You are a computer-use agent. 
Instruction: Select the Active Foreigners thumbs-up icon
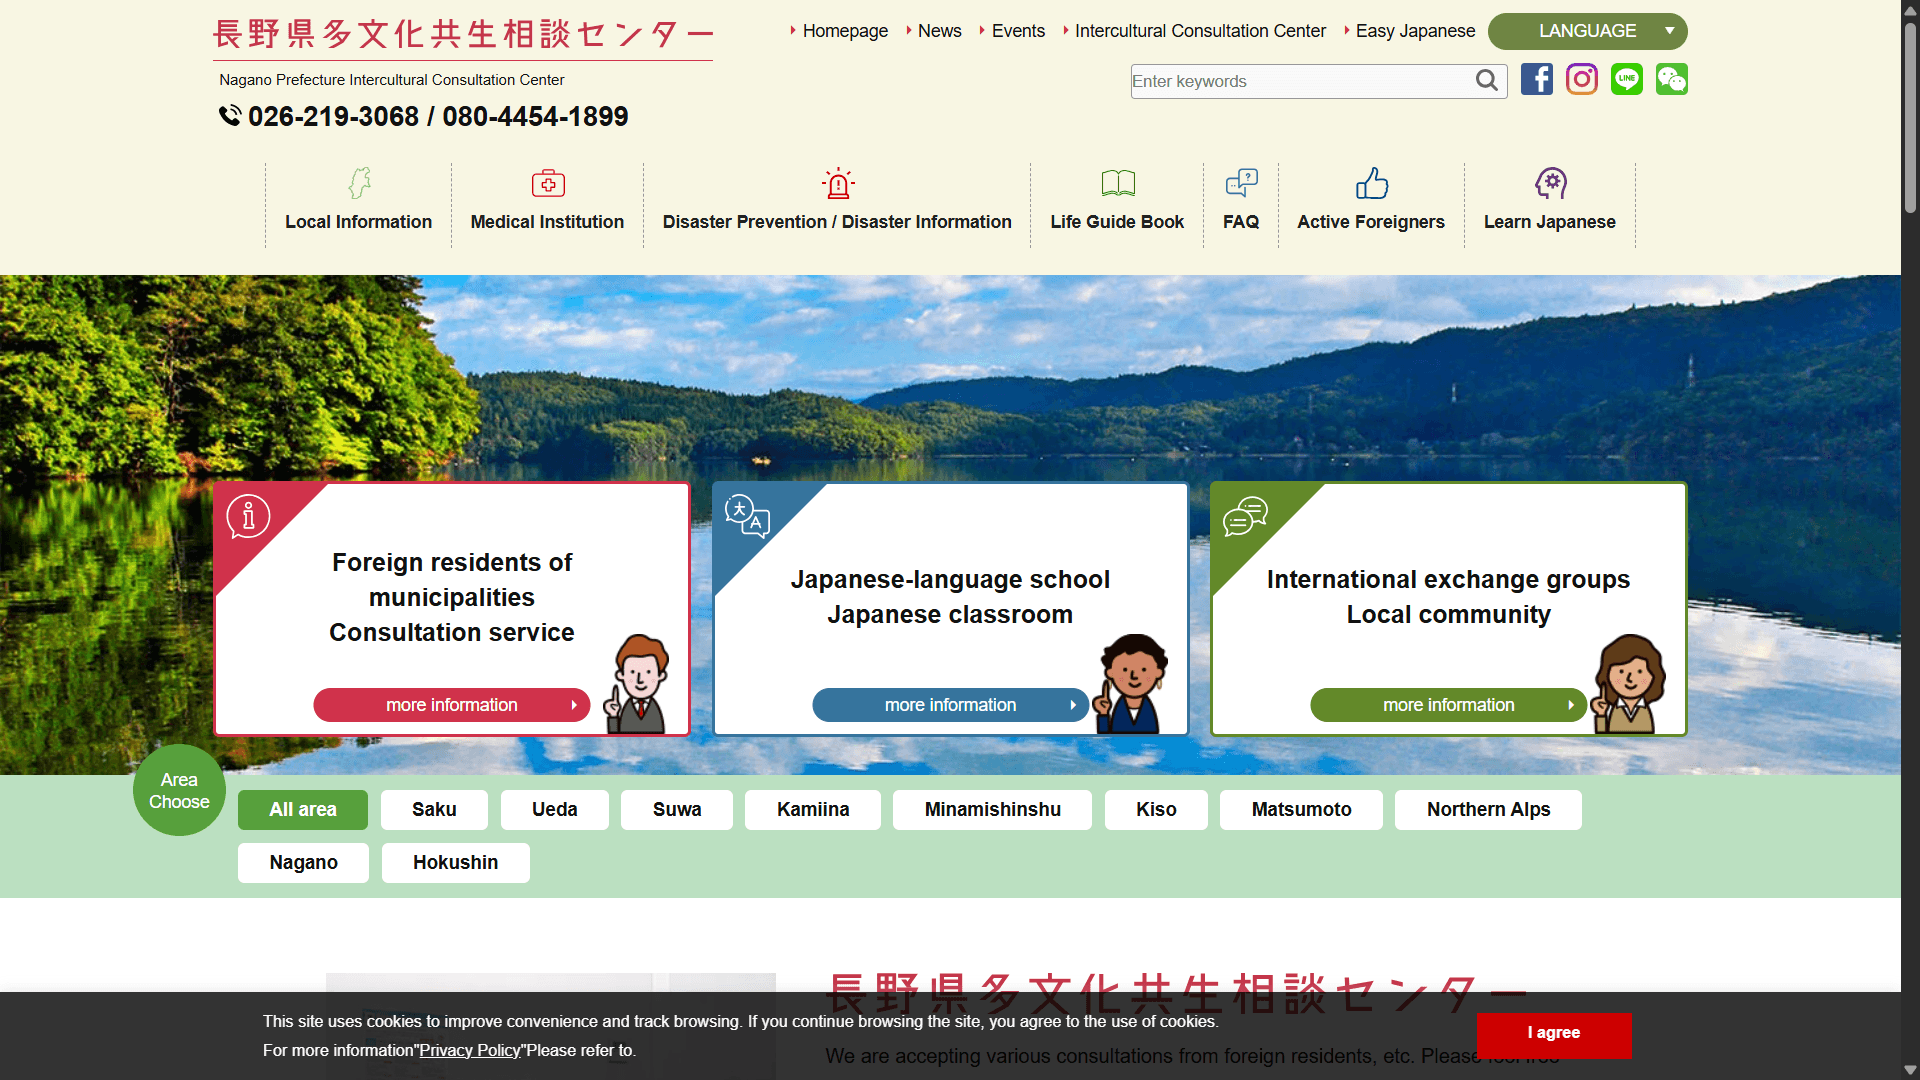tap(1371, 183)
